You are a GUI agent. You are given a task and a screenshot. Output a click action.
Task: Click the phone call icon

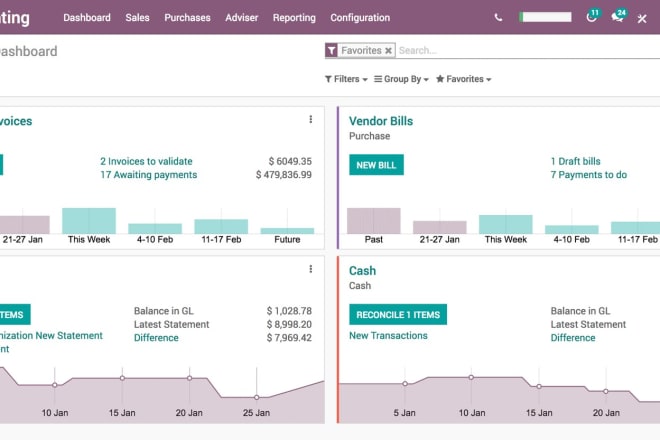click(x=499, y=18)
